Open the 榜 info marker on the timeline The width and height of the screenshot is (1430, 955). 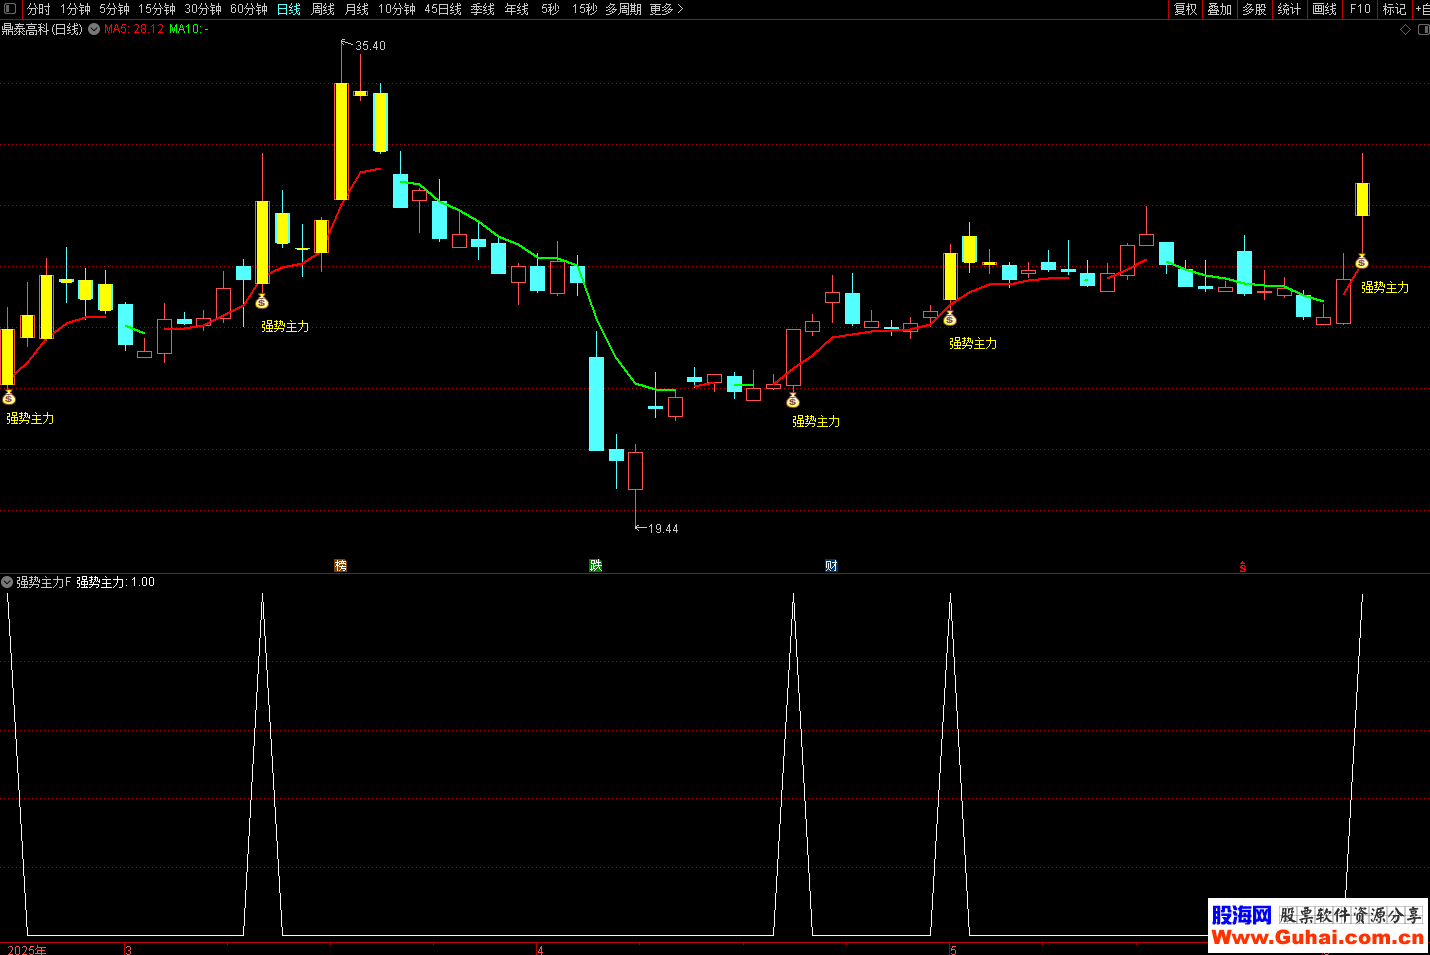coord(340,566)
